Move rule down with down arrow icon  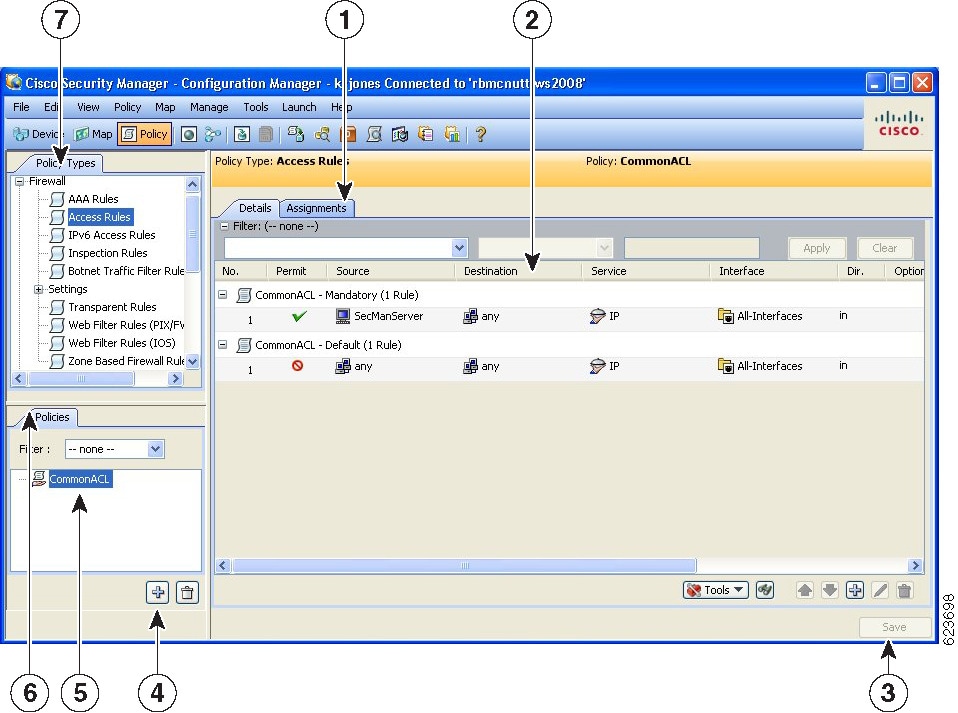coord(830,590)
